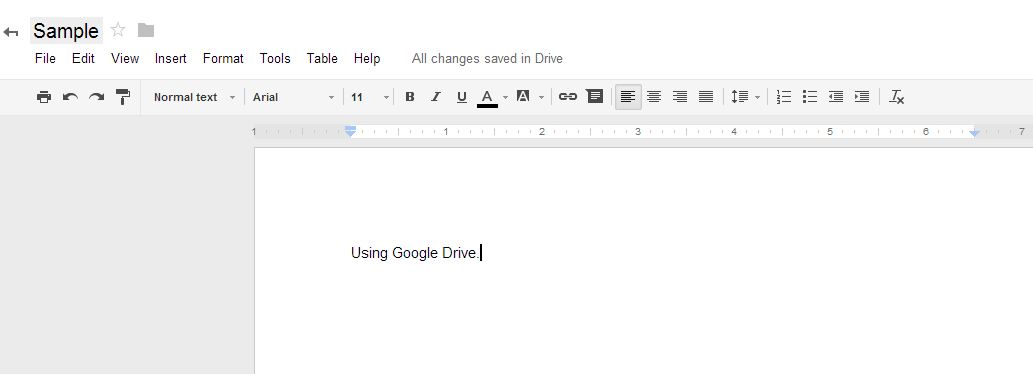Center align the text
The width and height of the screenshot is (1033, 374).
(x=654, y=97)
